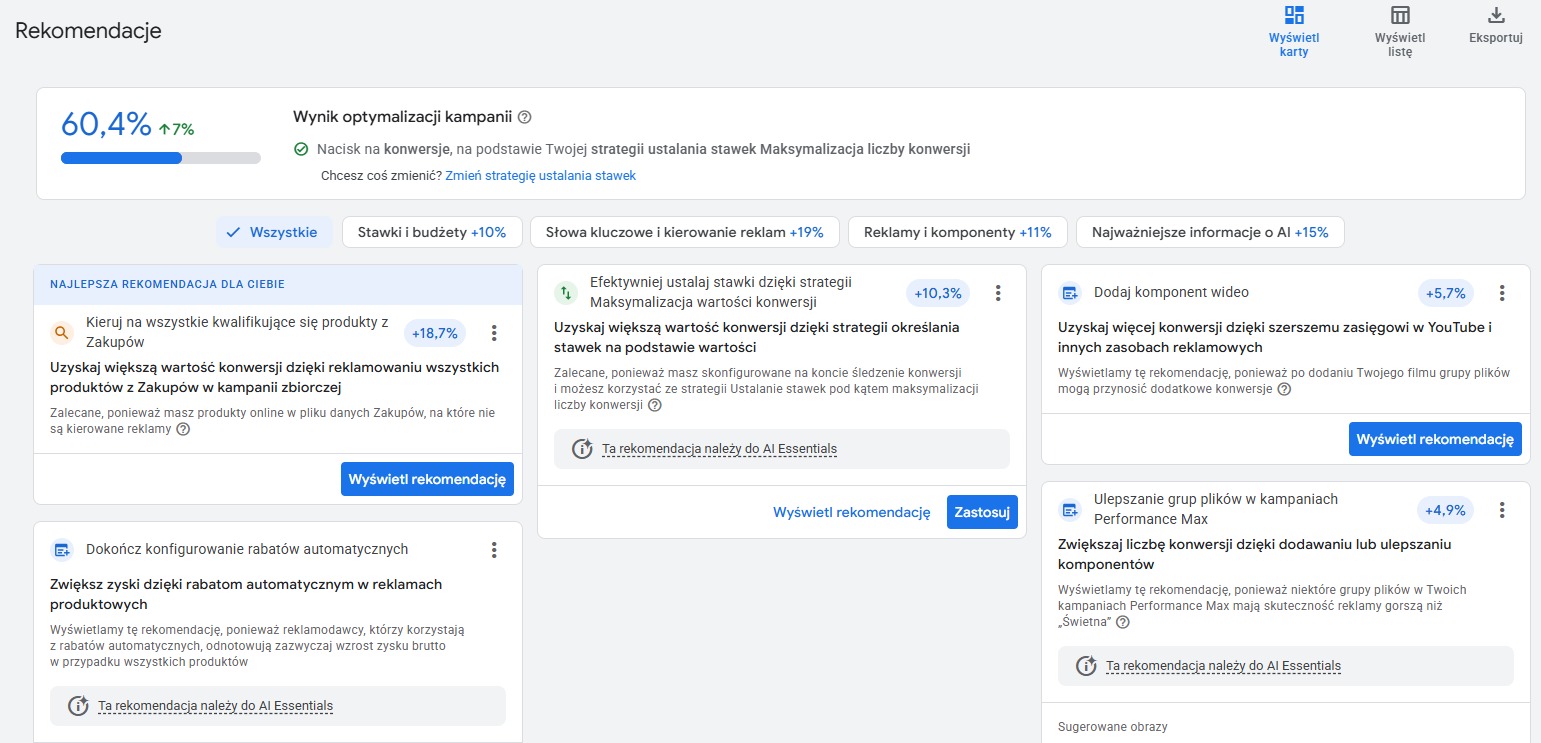1541x743 pixels.
Task: Open three-dot menu on Ulepszanie grup plików card
Action: (1501, 510)
